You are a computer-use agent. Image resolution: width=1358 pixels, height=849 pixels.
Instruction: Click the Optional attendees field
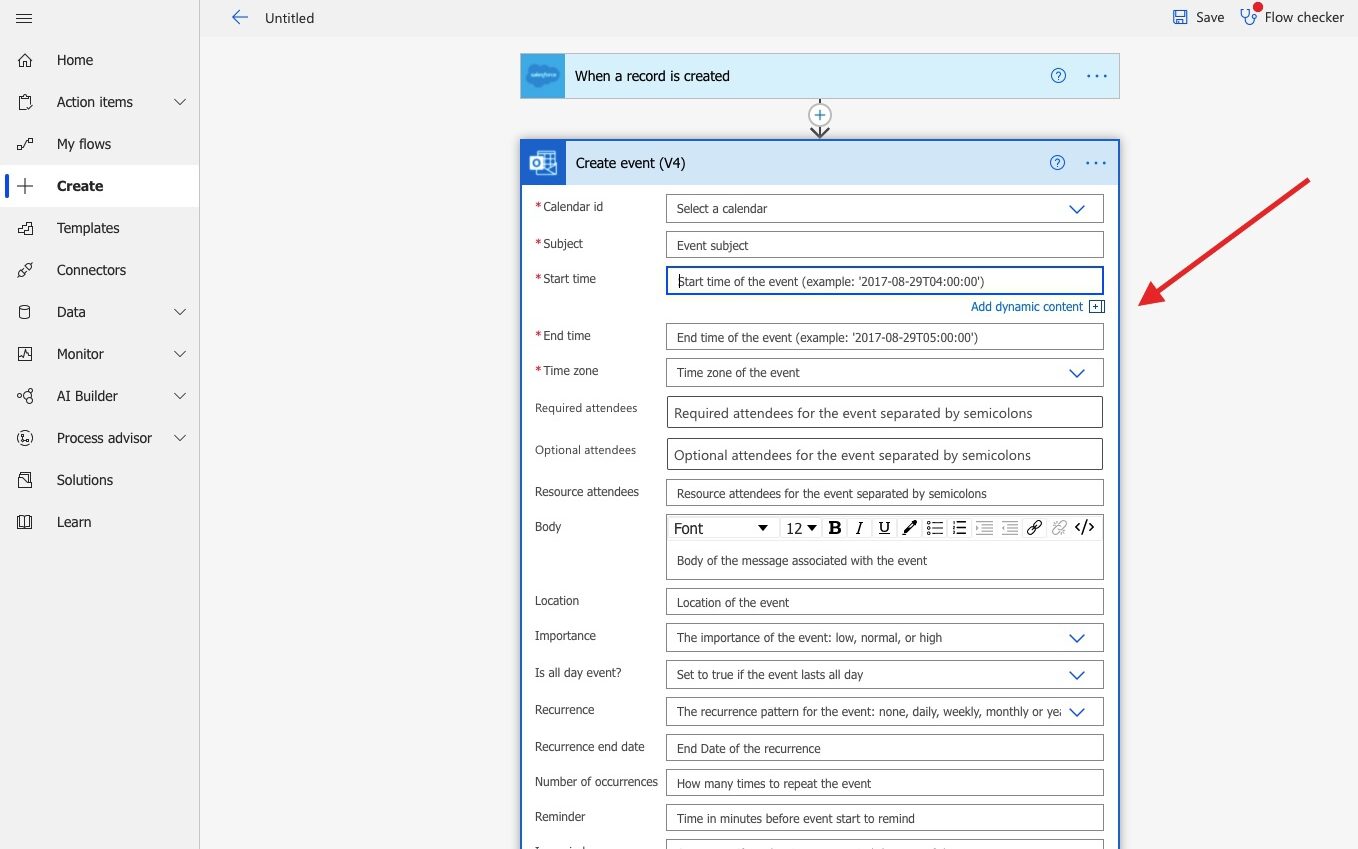click(x=885, y=455)
